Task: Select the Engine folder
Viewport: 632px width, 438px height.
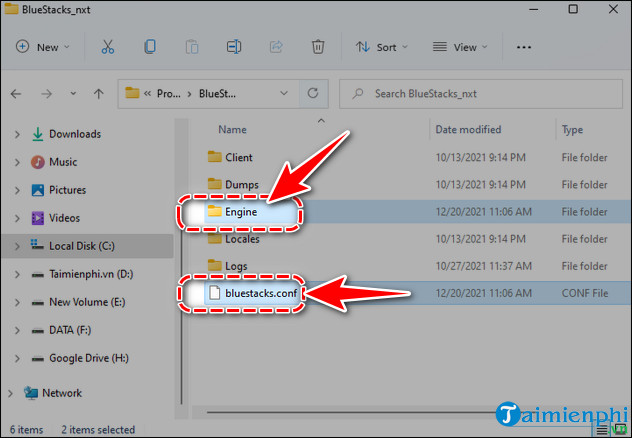Action: pos(241,212)
